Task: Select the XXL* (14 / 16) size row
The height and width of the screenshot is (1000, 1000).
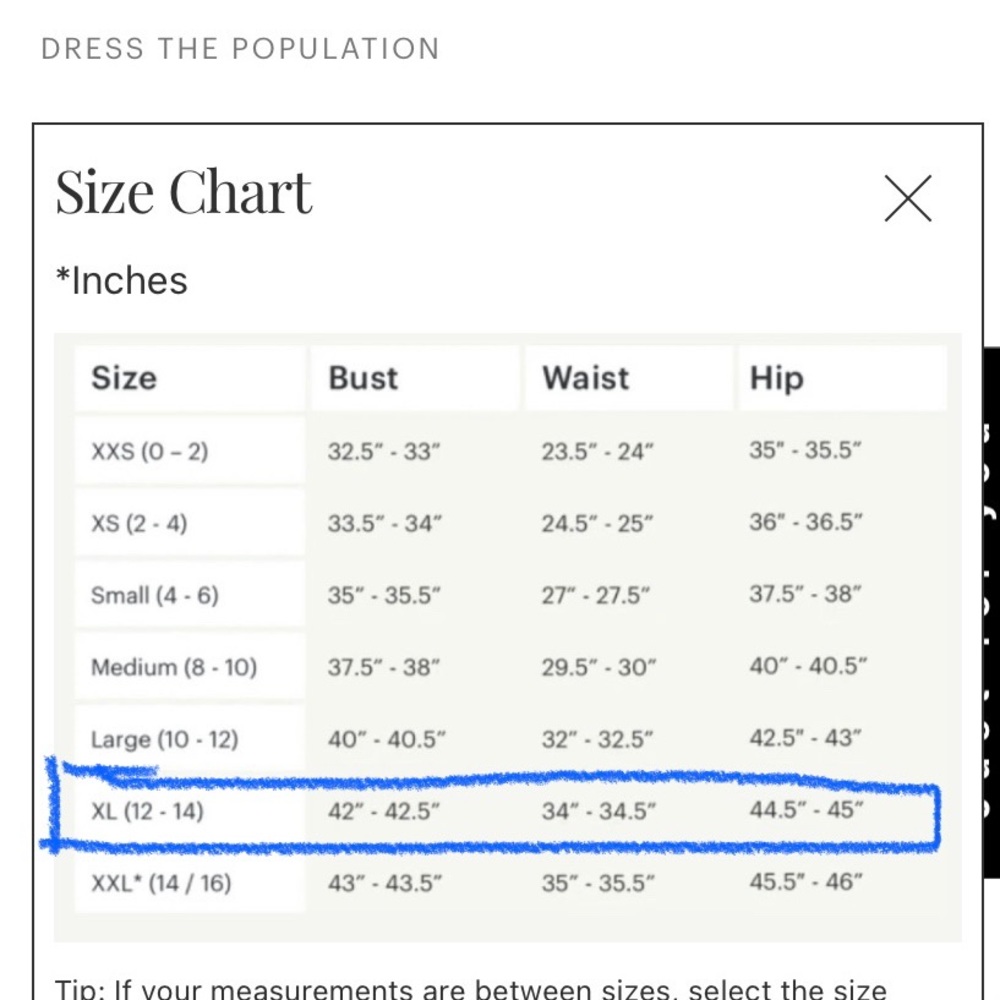Action: point(510,883)
